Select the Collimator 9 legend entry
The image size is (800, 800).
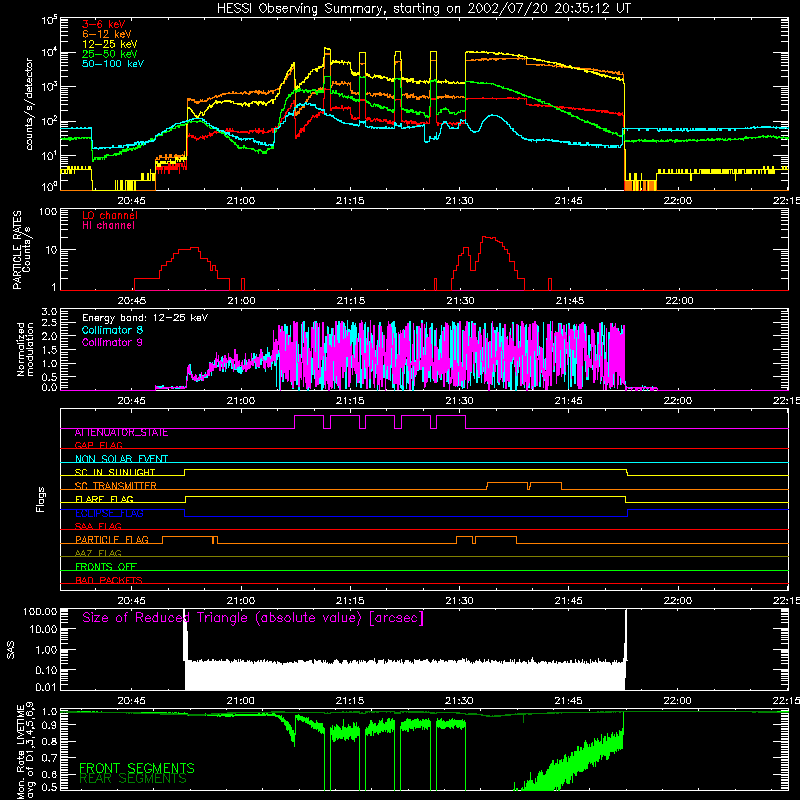[112, 342]
